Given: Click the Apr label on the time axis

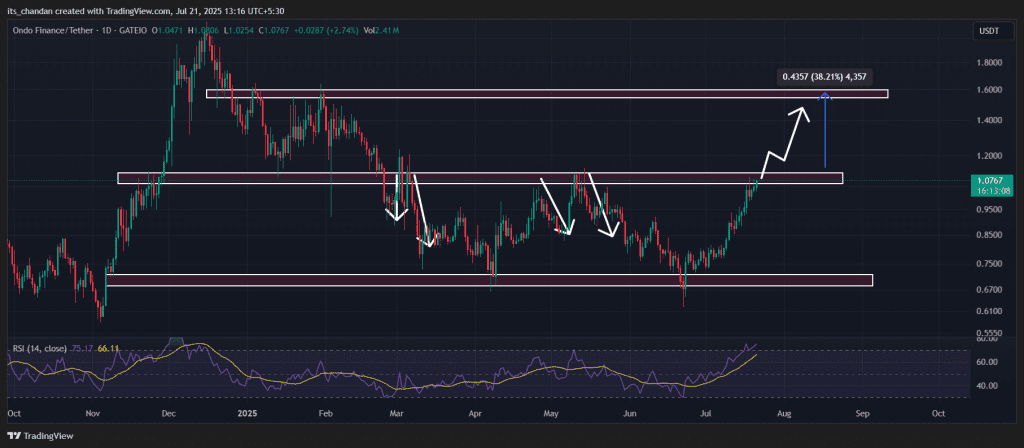Looking at the screenshot, I should [x=475, y=414].
